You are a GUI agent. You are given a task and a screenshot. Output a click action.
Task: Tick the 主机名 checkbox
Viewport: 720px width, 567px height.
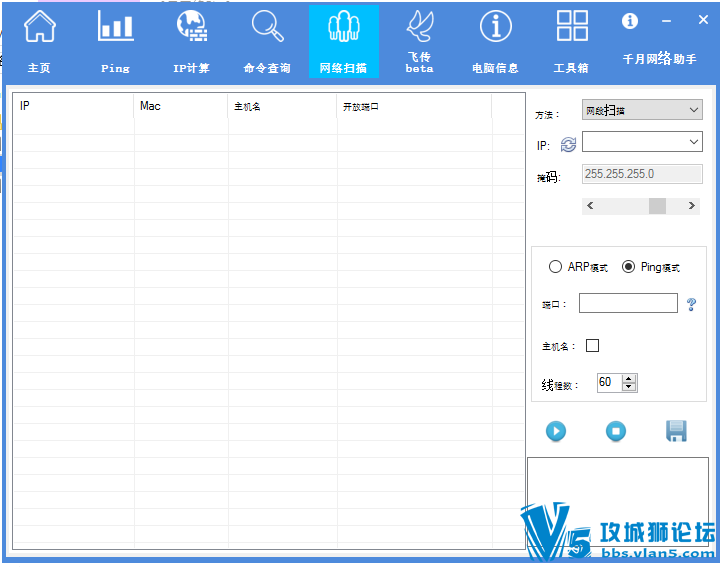coord(592,345)
